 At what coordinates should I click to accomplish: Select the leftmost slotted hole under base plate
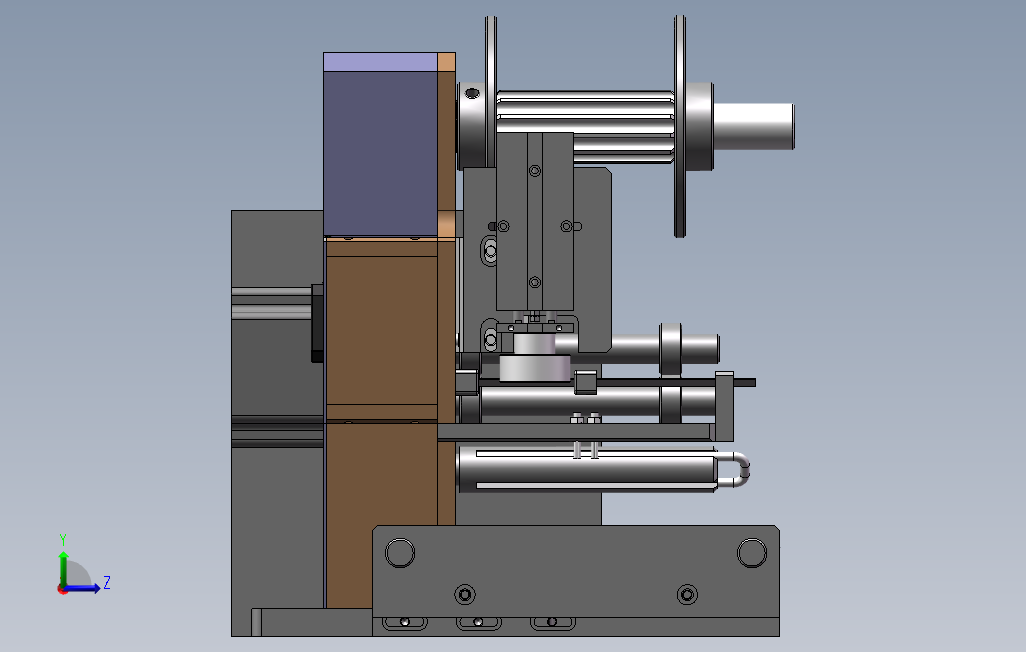[x=404, y=623]
